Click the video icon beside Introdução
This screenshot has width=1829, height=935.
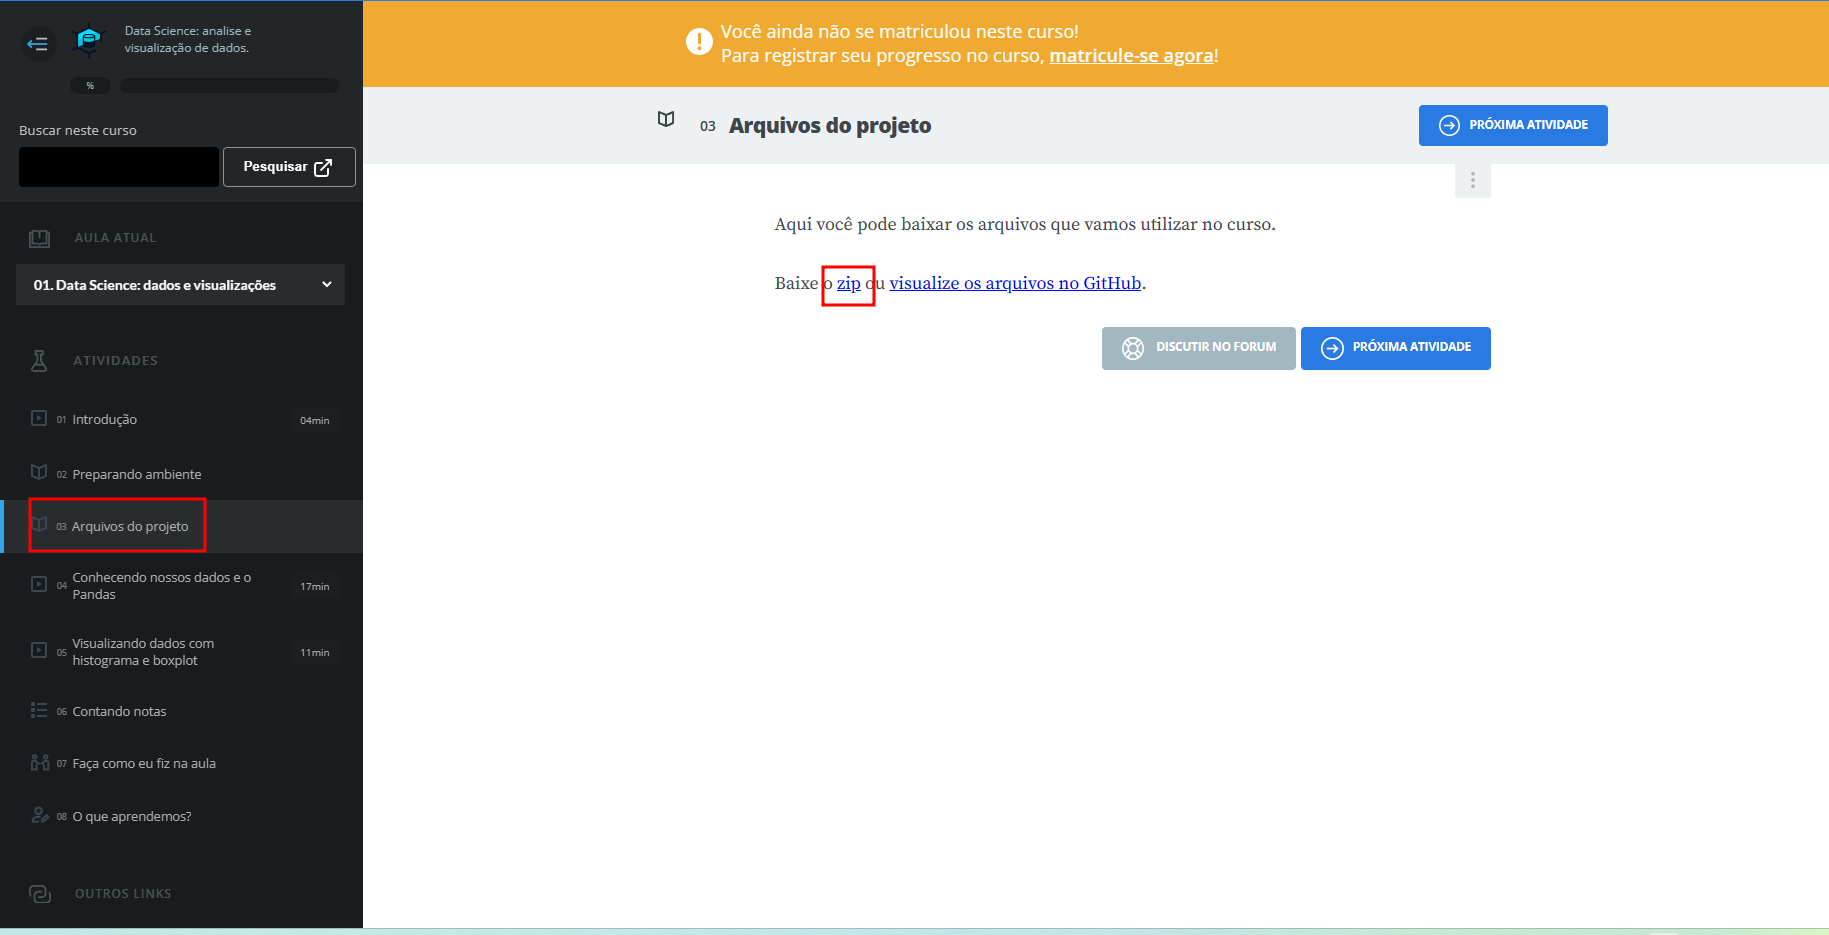[39, 418]
